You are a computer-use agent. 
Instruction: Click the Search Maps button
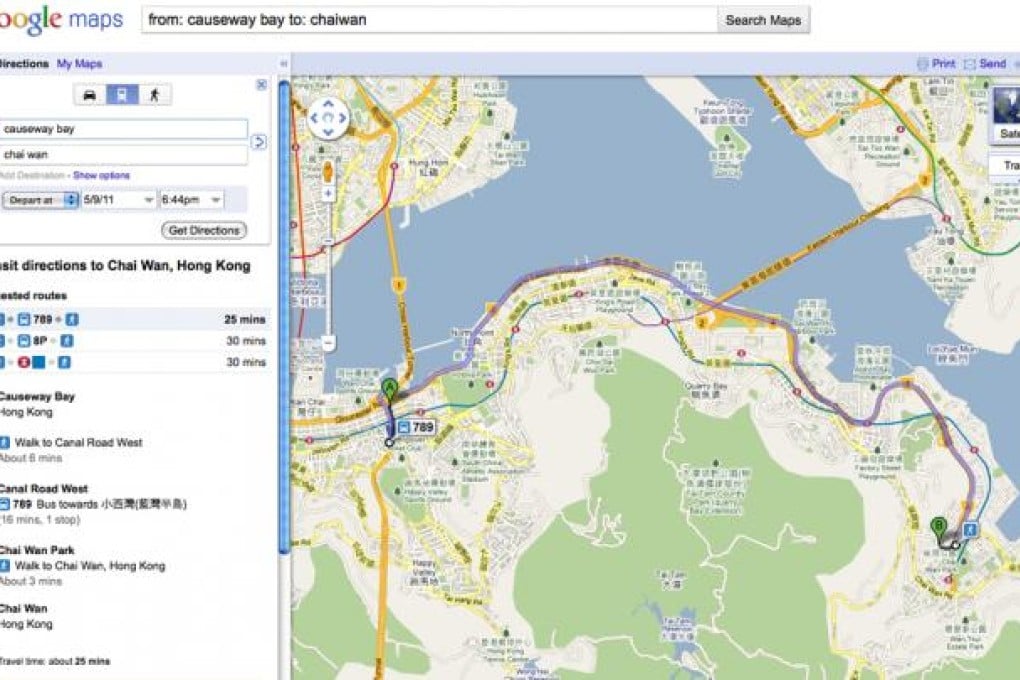[763, 20]
